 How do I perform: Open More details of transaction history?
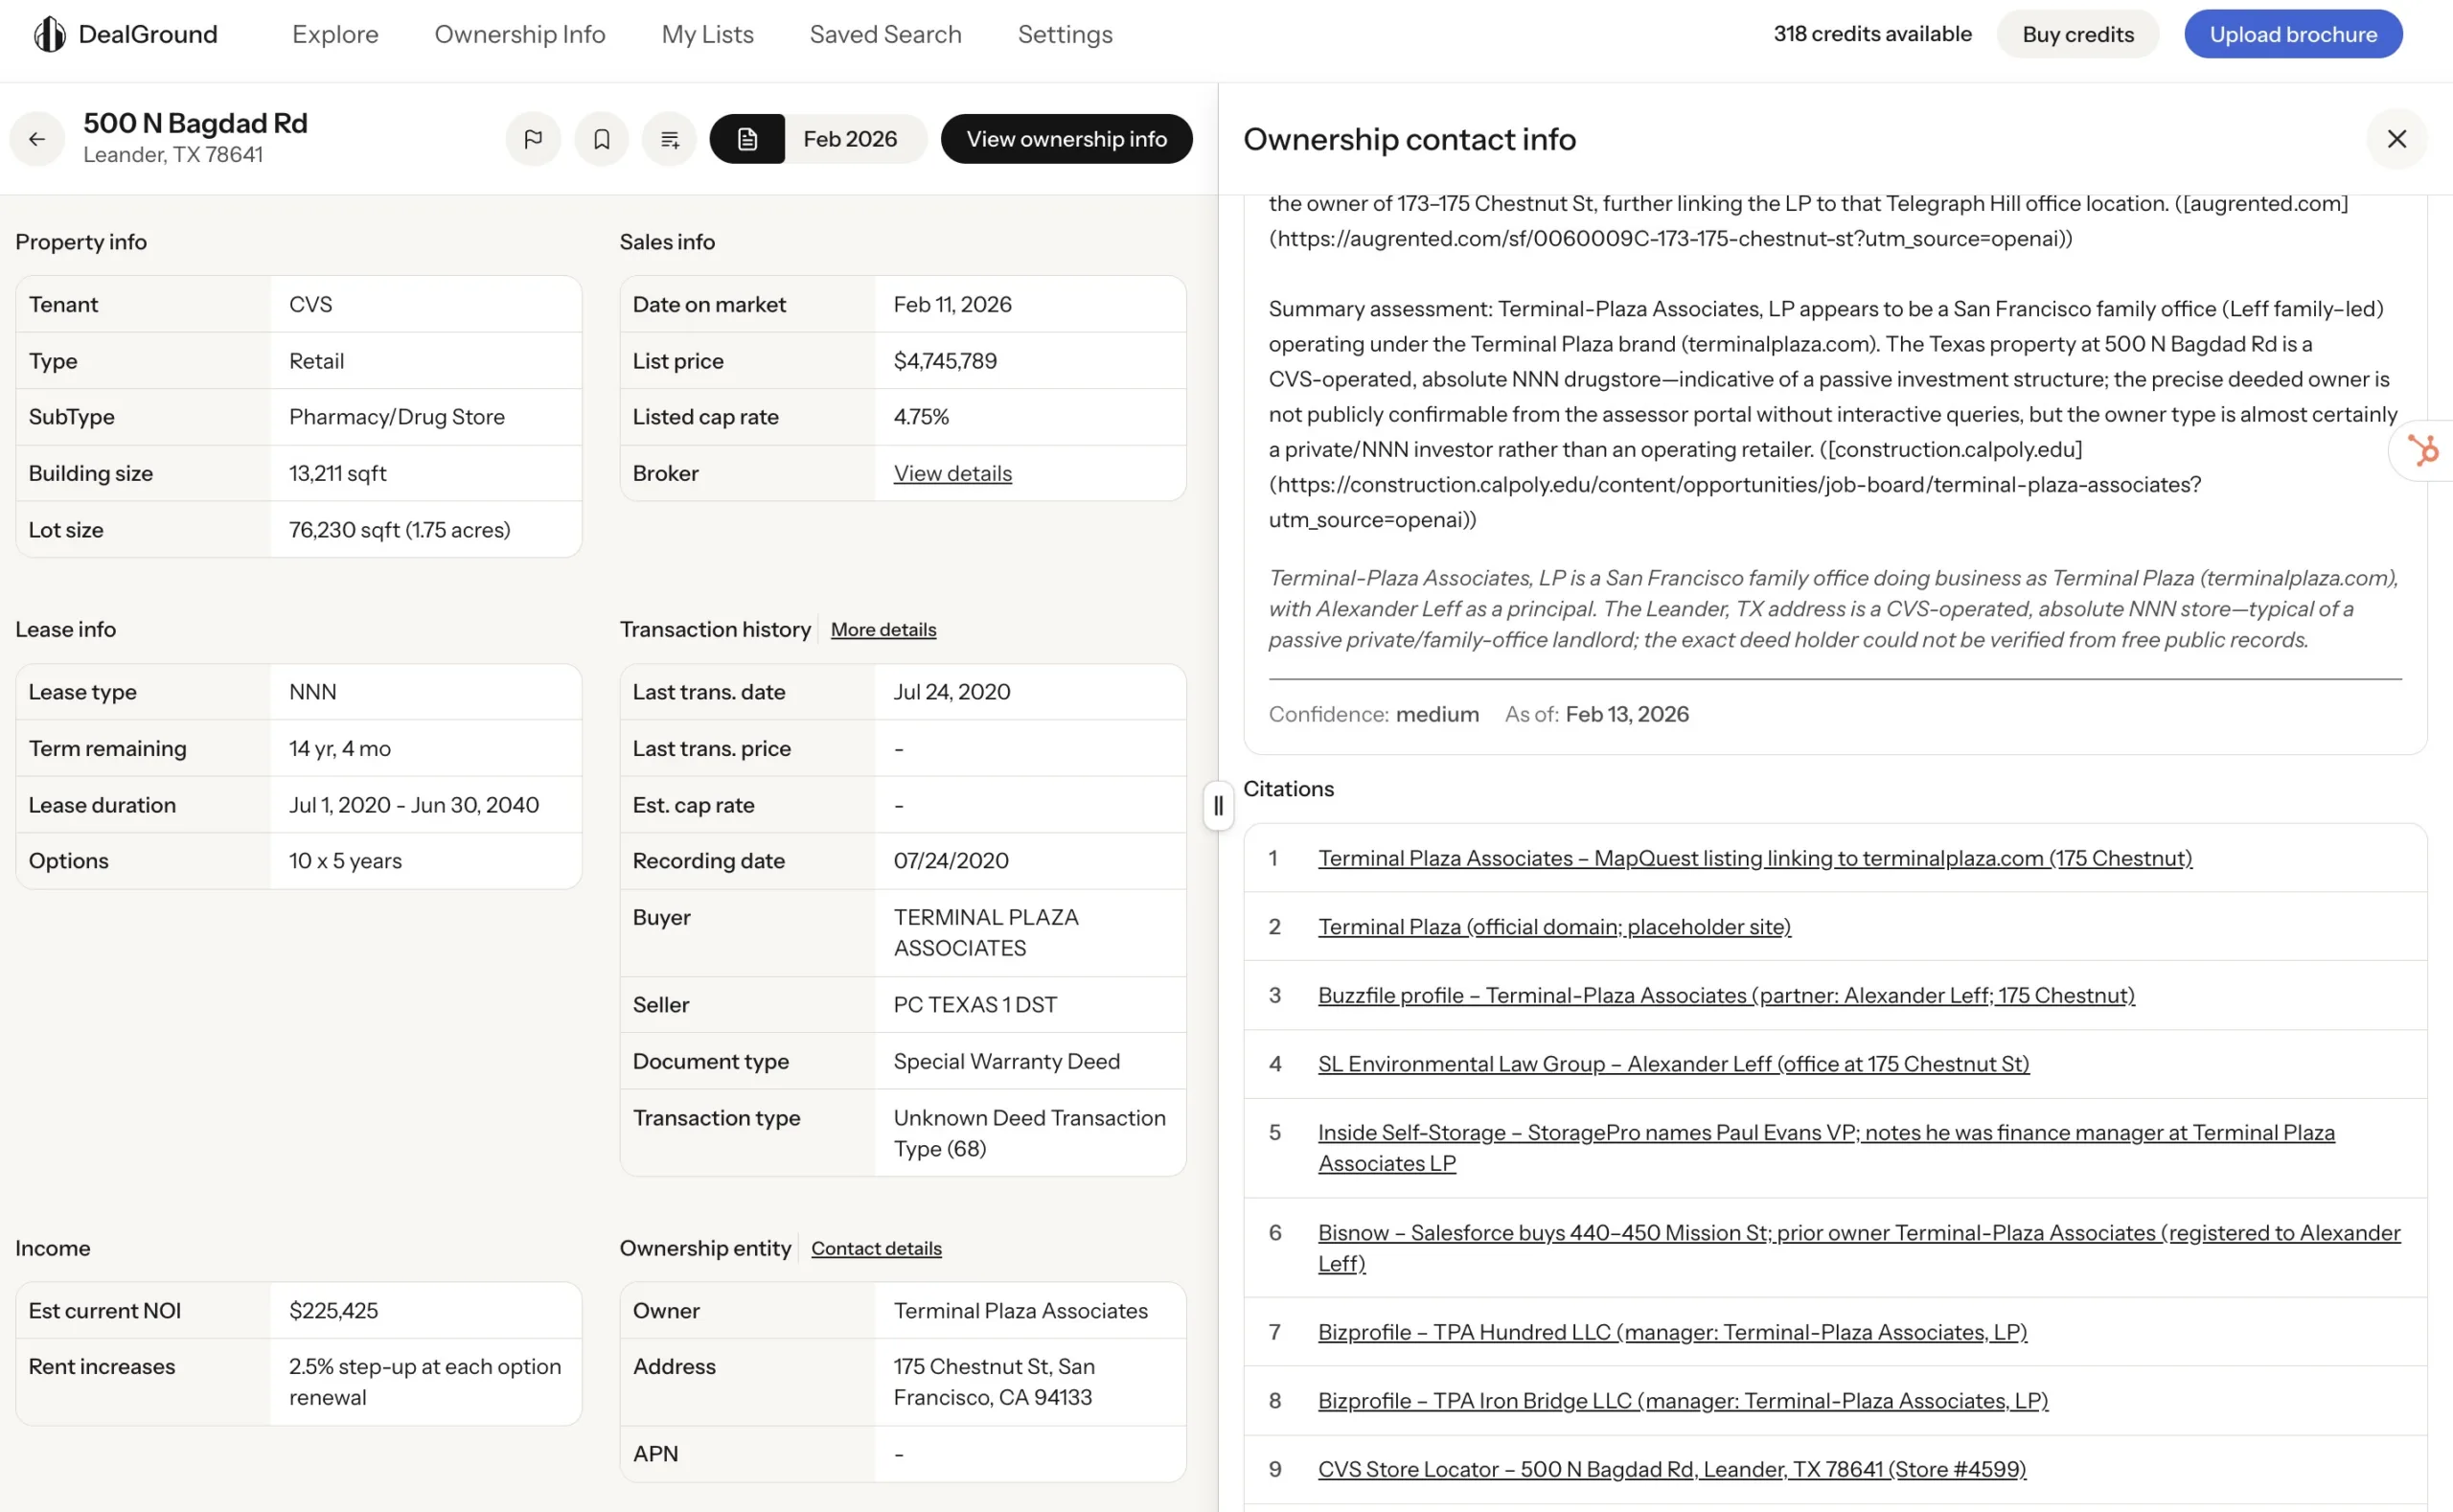[882, 629]
